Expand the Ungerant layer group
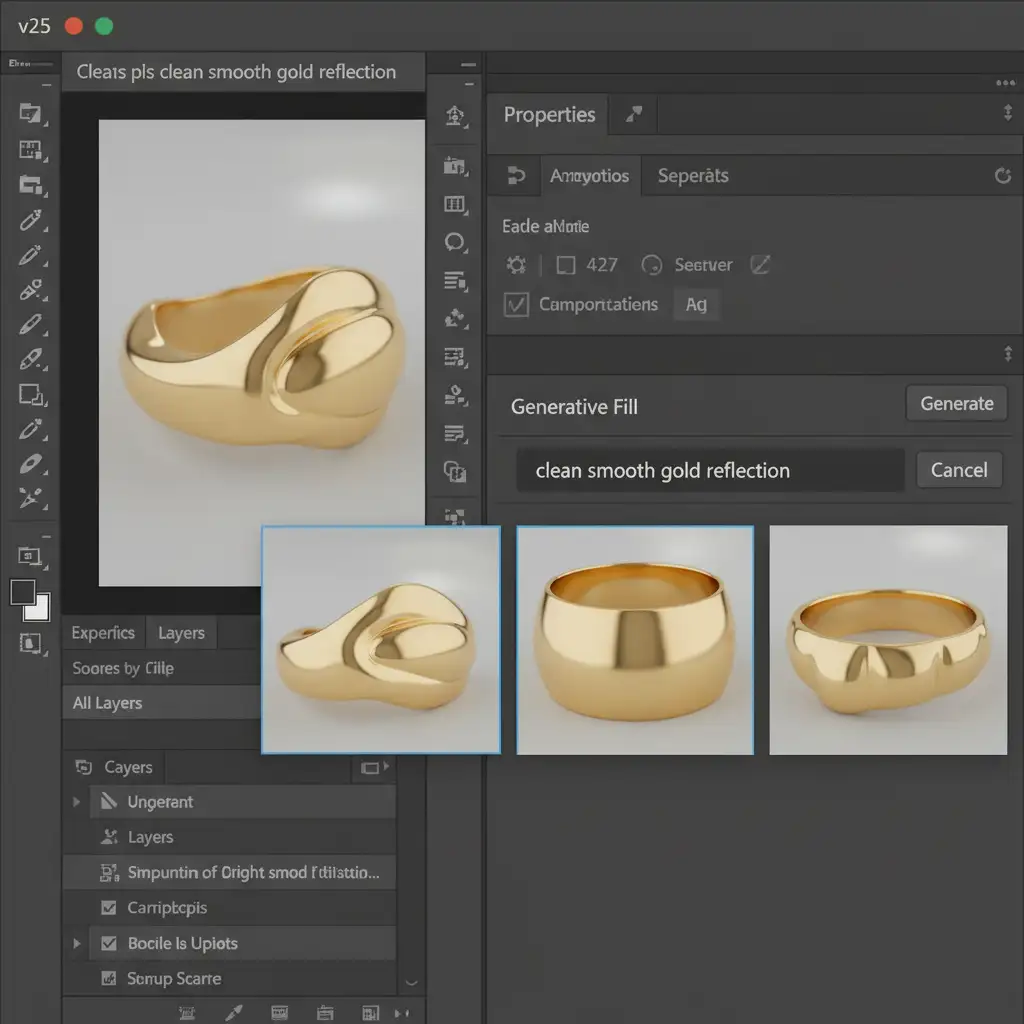The height and width of the screenshot is (1024, 1024). point(77,802)
